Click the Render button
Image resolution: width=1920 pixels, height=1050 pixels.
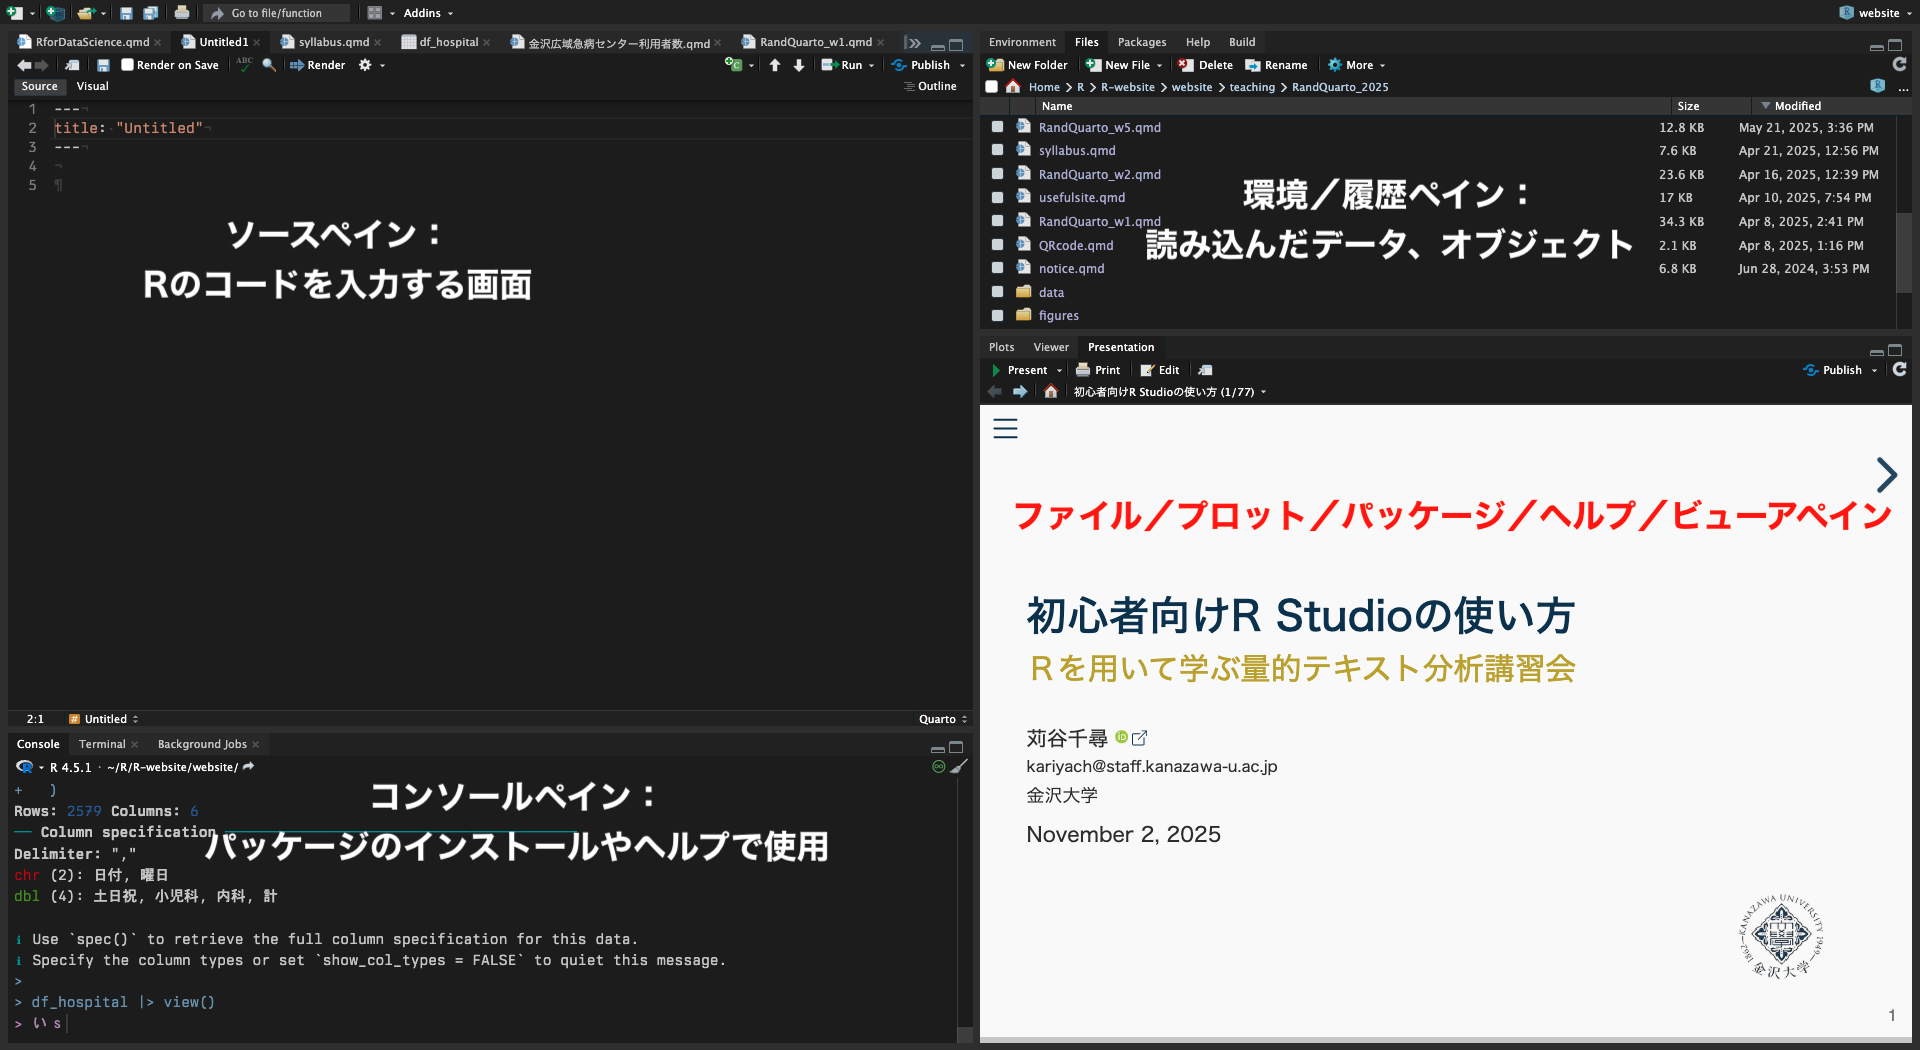click(x=317, y=65)
